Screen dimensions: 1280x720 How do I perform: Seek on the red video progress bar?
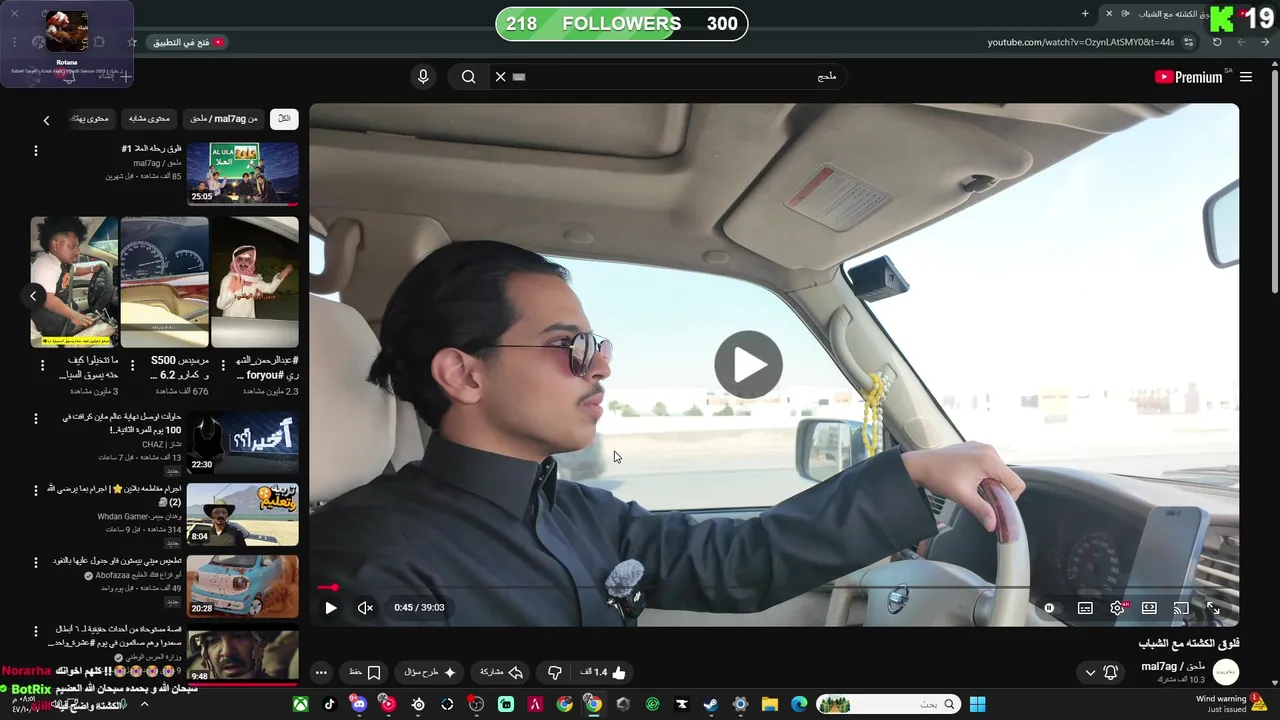pyautogui.click(x=774, y=587)
